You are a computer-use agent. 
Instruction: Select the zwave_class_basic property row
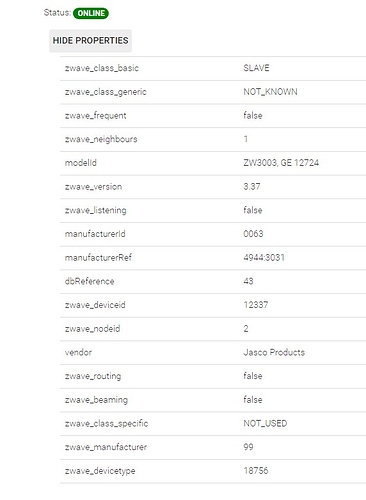point(213,68)
